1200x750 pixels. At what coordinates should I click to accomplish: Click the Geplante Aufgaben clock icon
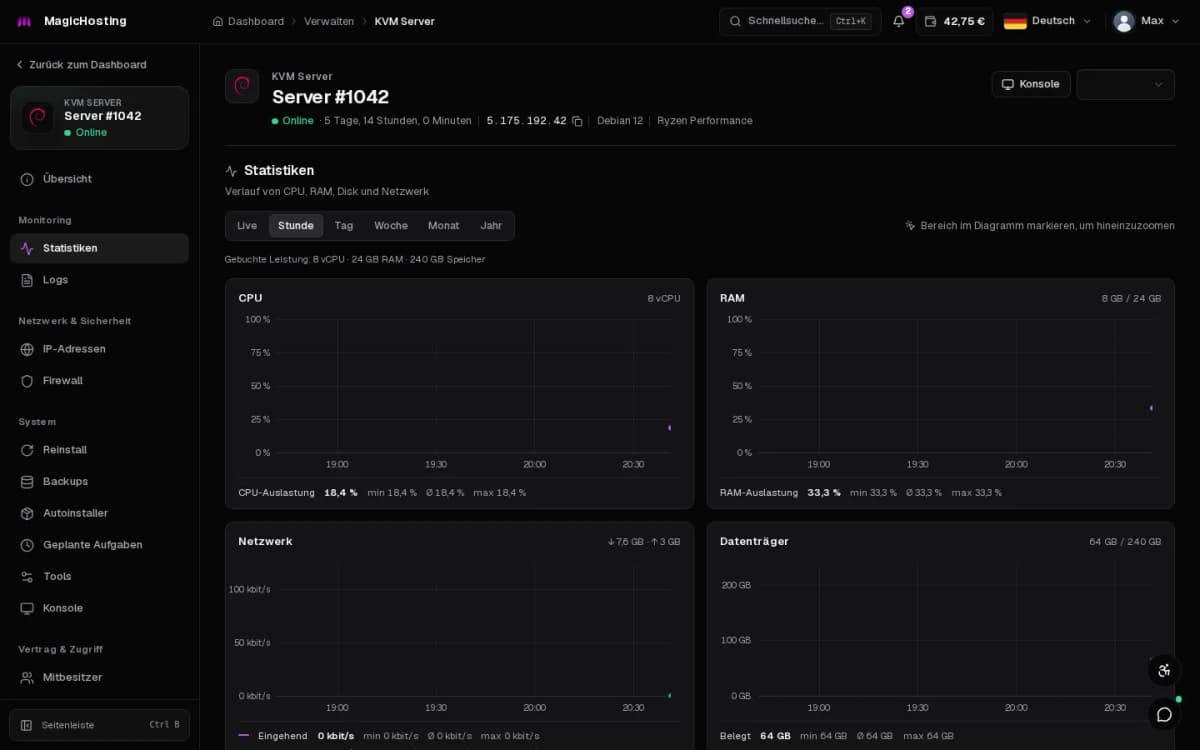(27, 545)
